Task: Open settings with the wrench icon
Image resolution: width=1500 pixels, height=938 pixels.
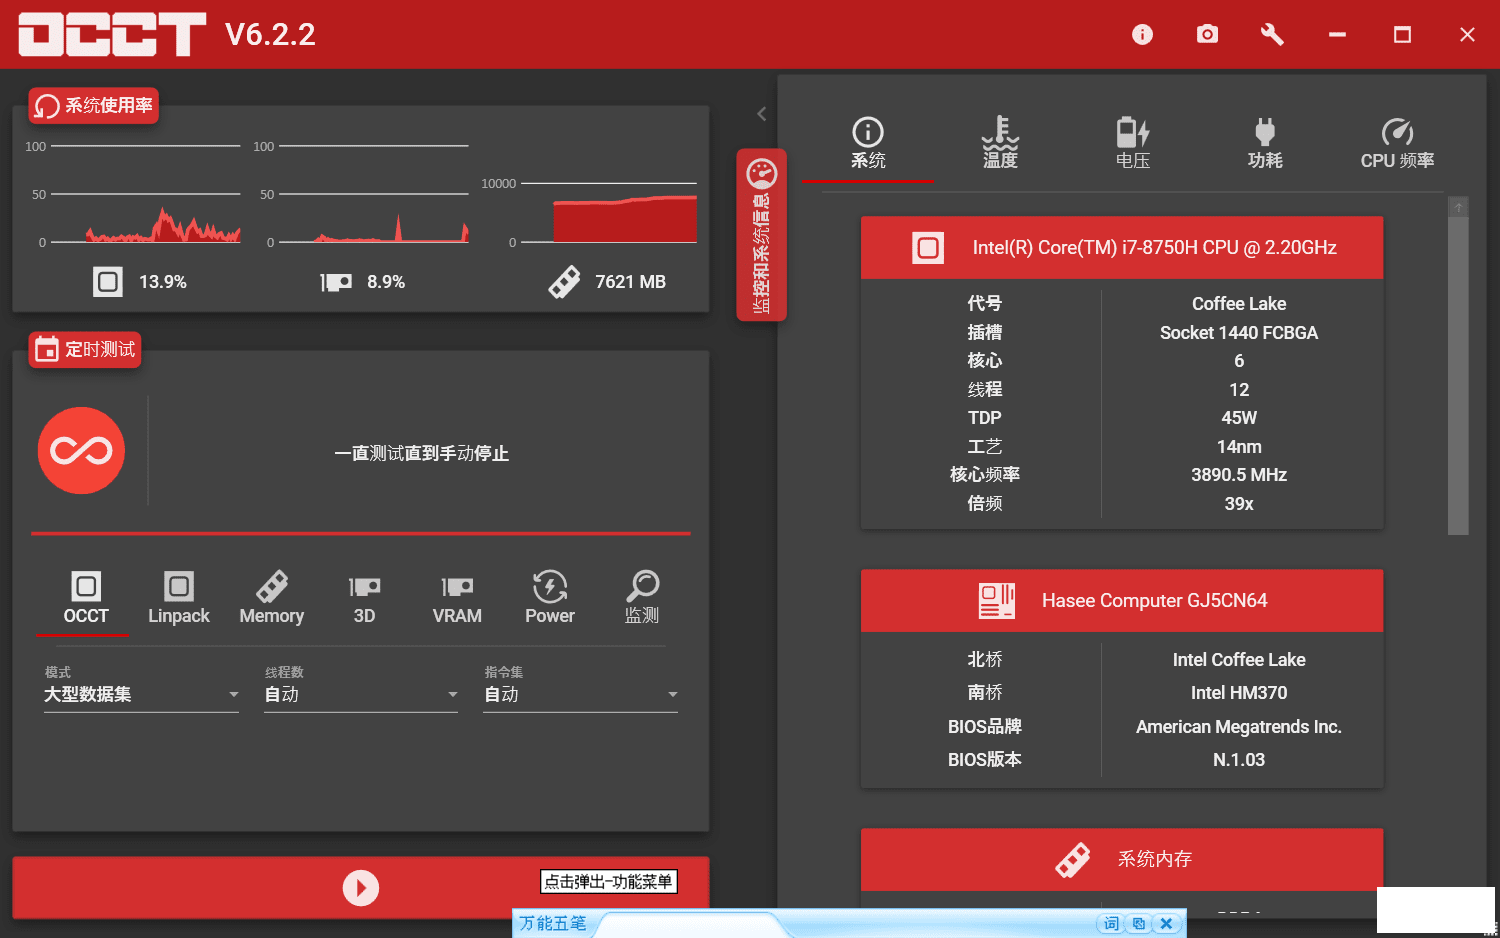Action: pyautogui.click(x=1272, y=35)
